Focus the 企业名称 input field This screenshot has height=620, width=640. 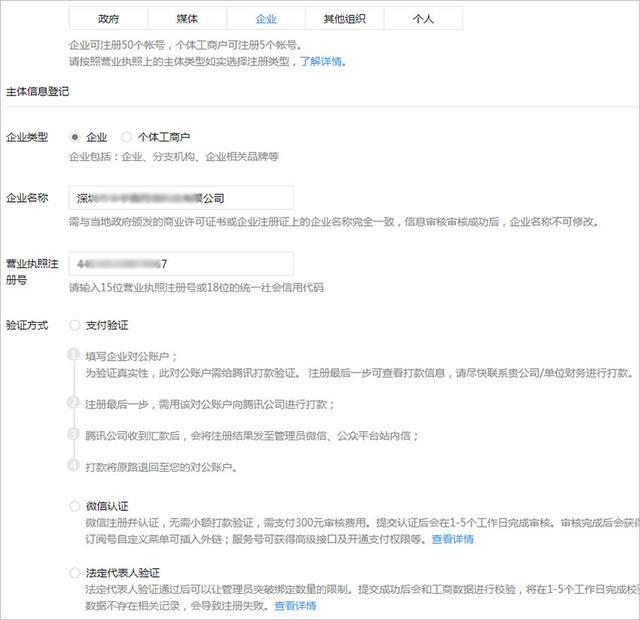(181, 198)
